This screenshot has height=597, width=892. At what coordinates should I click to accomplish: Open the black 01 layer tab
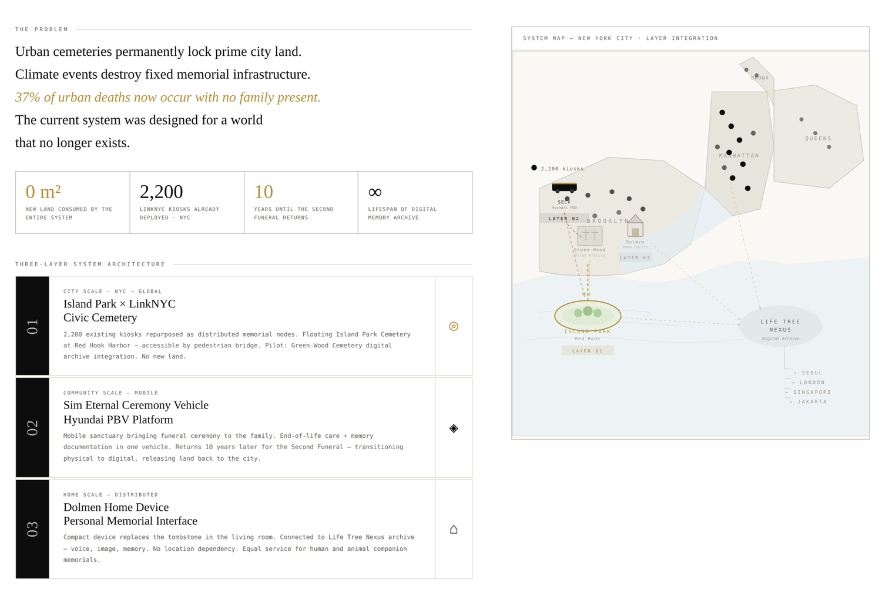pos(32,326)
